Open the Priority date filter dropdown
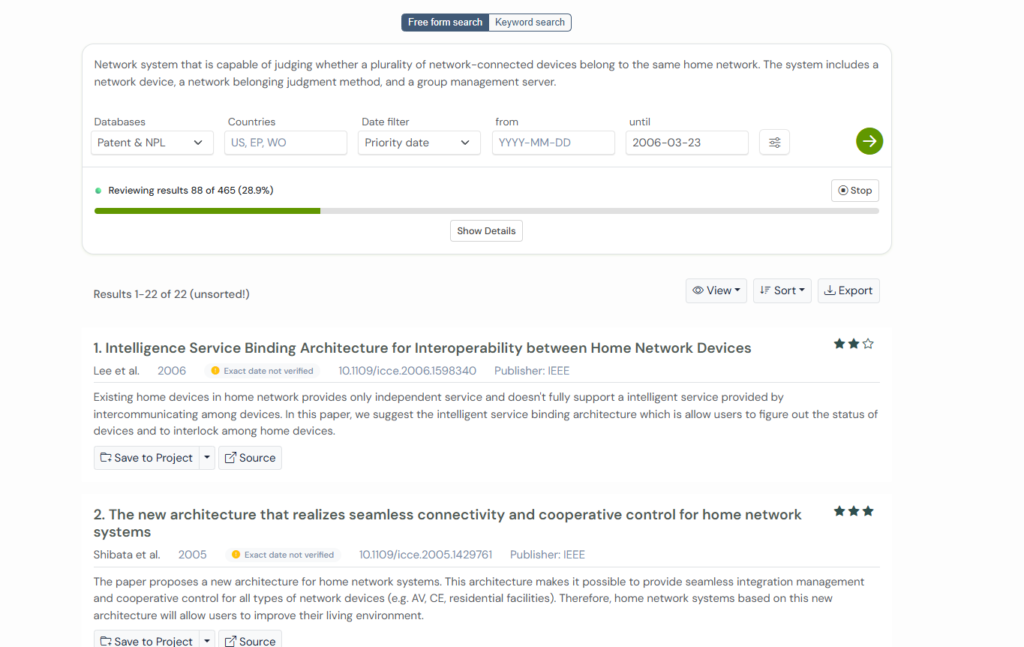This screenshot has height=647, width=1024. [418, 143]
